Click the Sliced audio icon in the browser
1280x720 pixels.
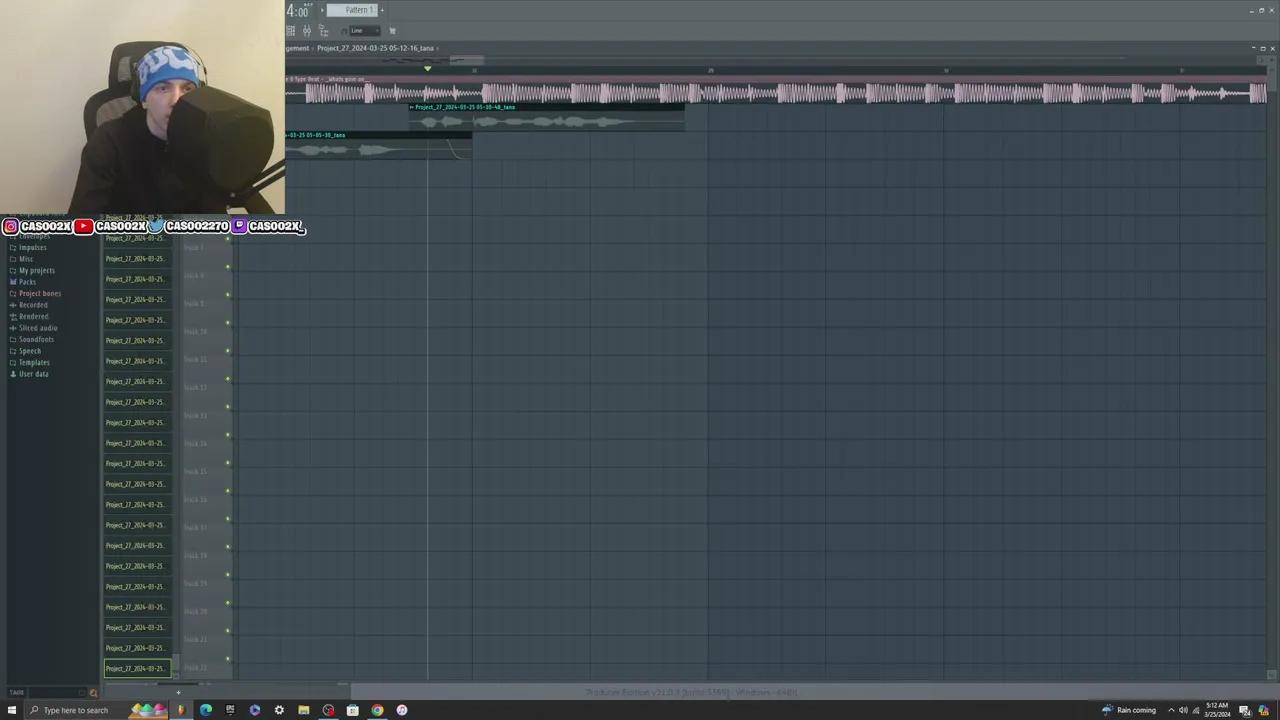click(x=13, y=328)
